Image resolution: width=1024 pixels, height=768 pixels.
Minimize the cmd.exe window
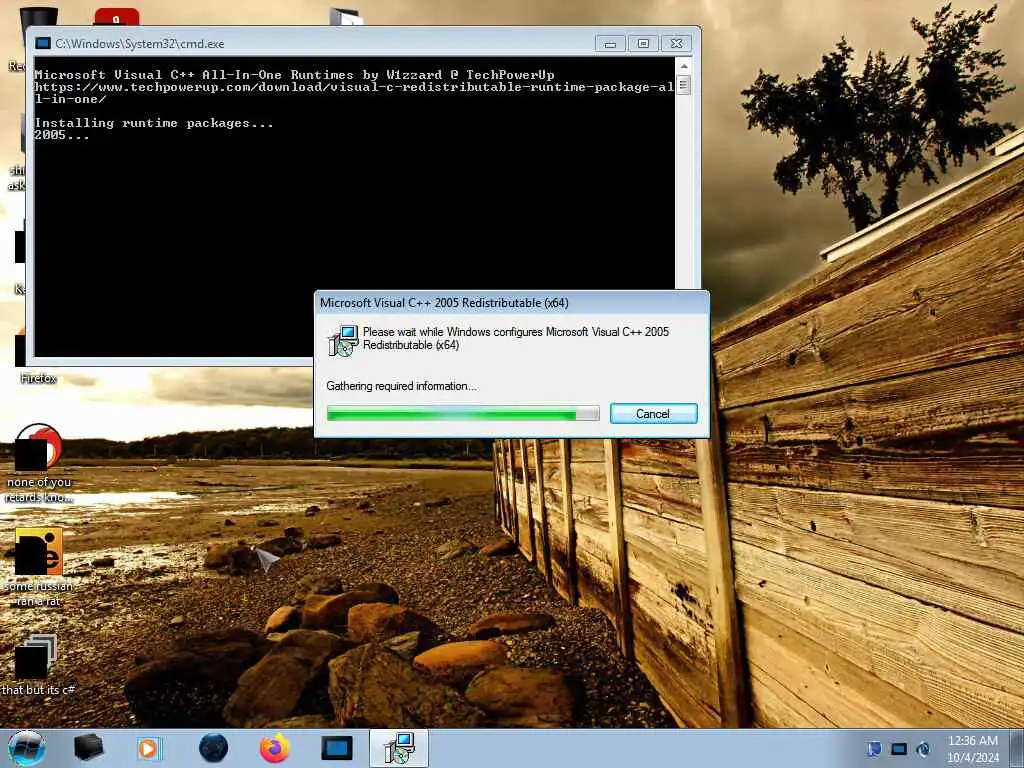tap(610, 44)
